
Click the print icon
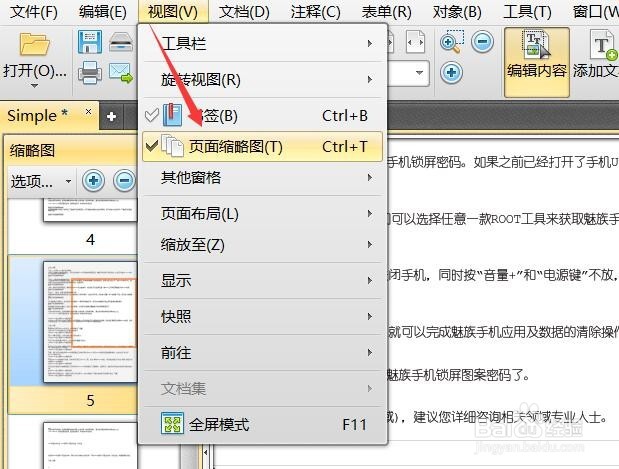click(90, 73)
